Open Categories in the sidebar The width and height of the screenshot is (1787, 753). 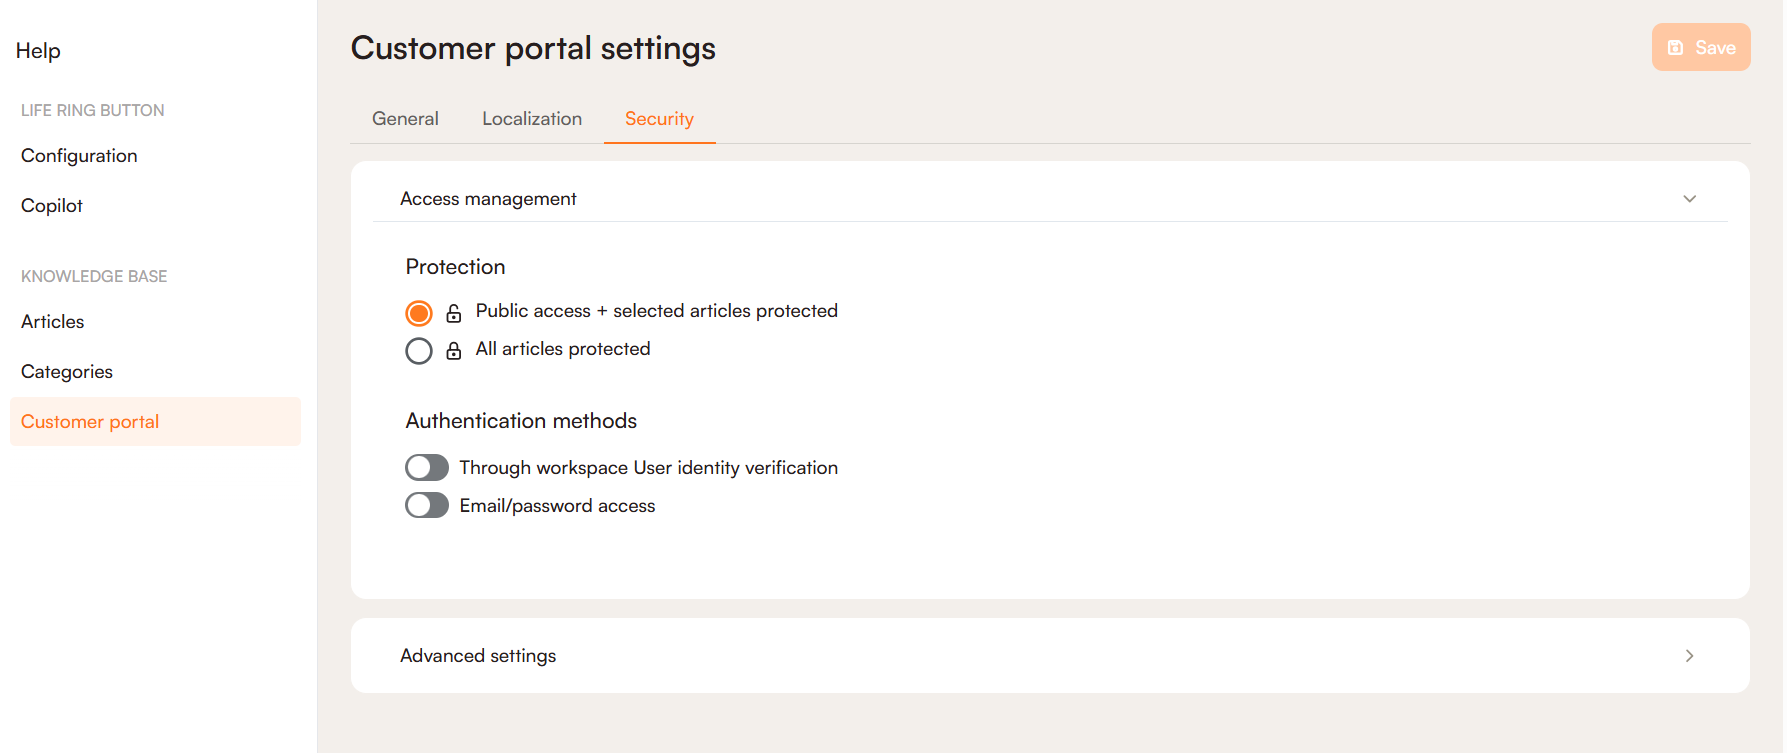[x=67, y=372]
